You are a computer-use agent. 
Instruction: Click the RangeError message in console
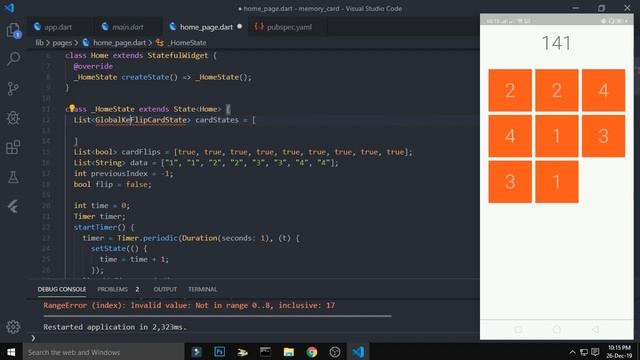[189, 305]
